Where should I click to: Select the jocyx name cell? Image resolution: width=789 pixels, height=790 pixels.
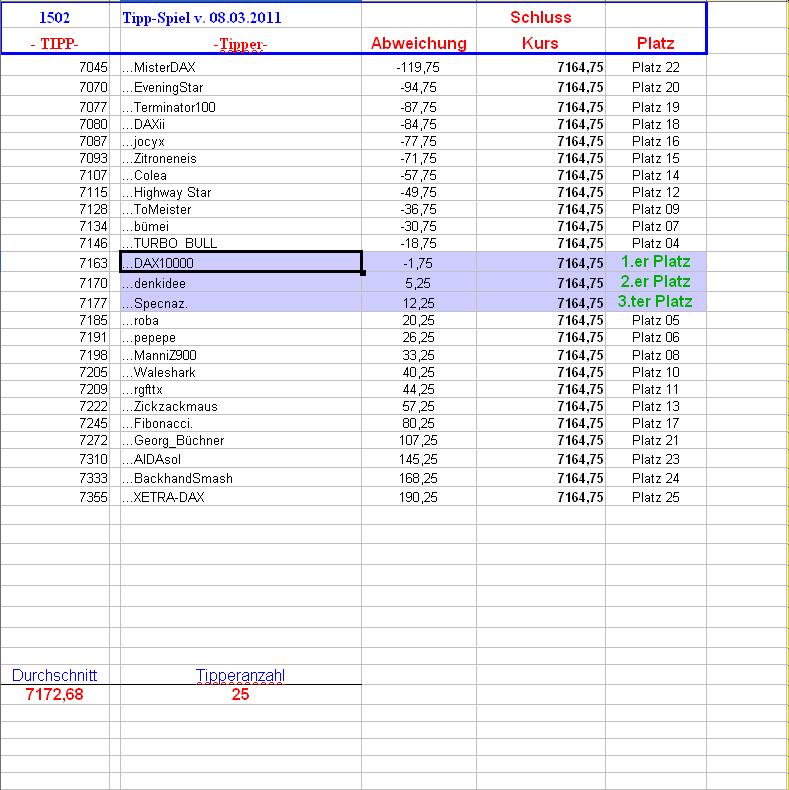241,141
